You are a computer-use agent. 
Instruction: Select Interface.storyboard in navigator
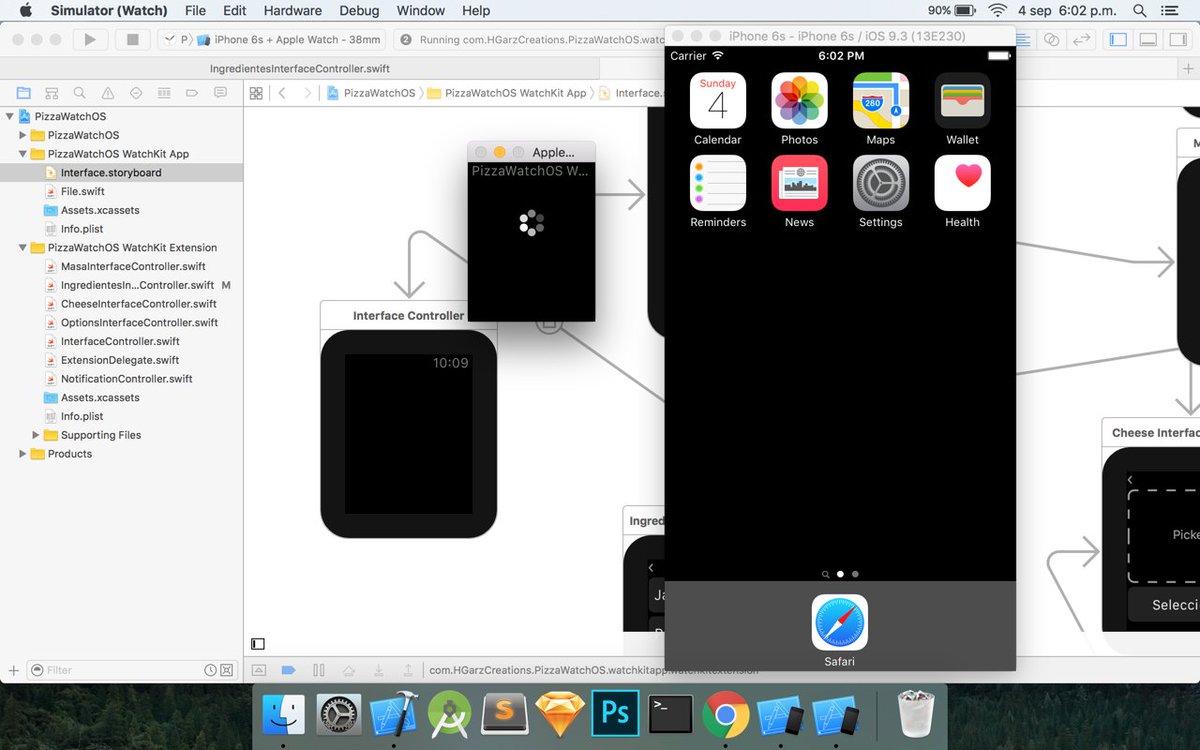click(121, 173)
